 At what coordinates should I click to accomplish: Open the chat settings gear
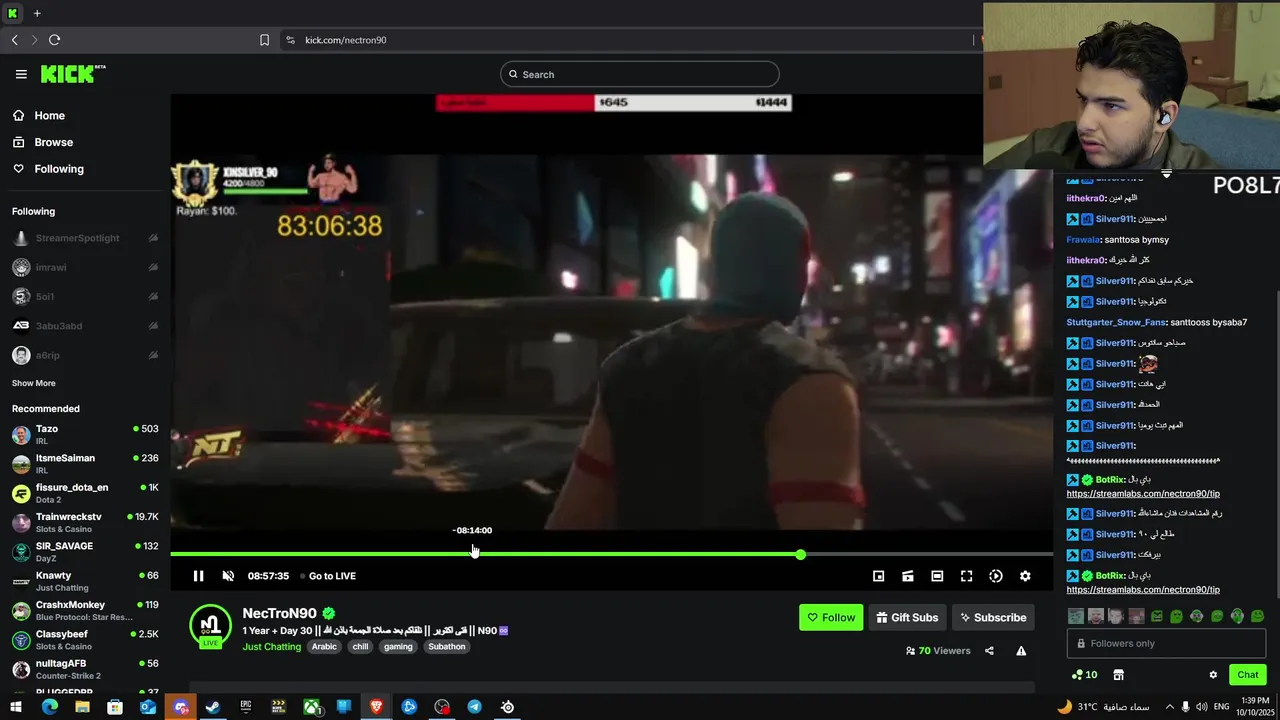(x=1213, y=675)
